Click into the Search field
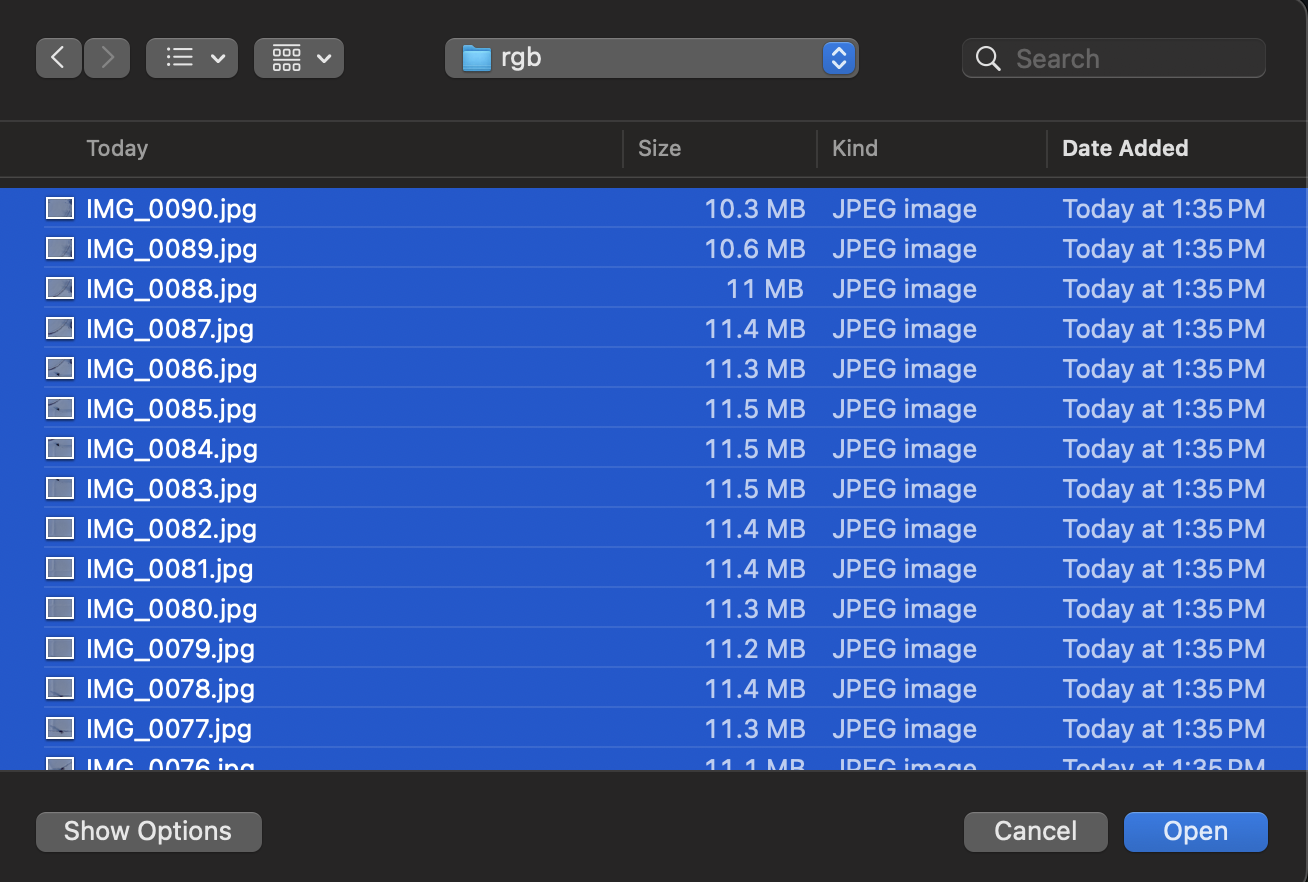1308x882 pixels. [x=1130, y=59]
